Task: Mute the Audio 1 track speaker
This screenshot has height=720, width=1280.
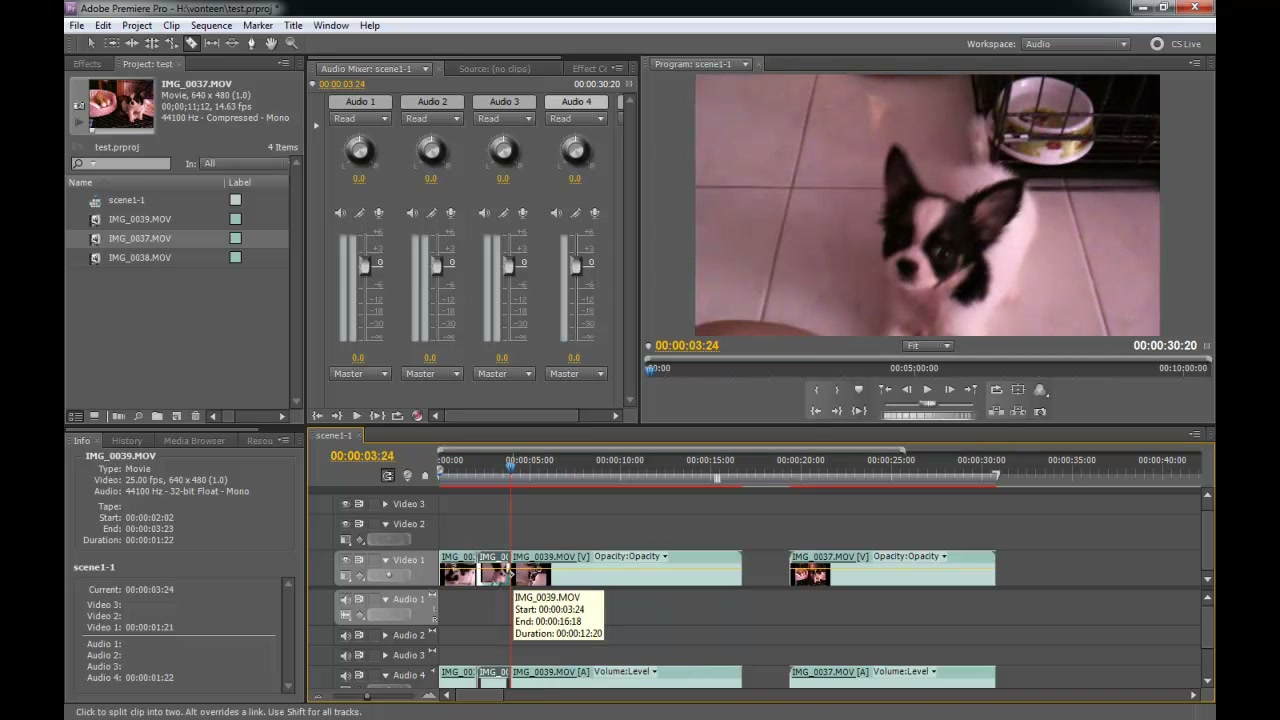Action: coord(345,599)
